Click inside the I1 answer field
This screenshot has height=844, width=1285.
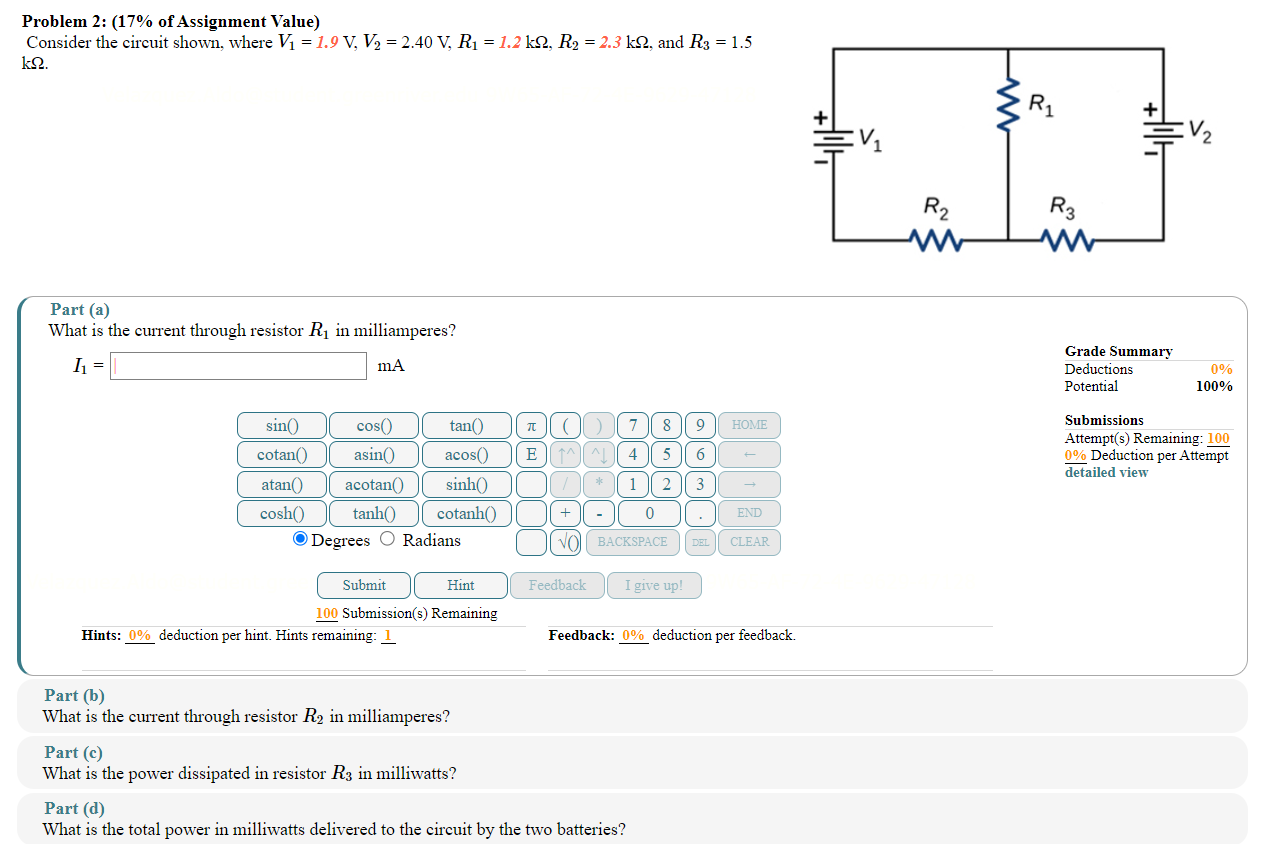coord(238,365)
